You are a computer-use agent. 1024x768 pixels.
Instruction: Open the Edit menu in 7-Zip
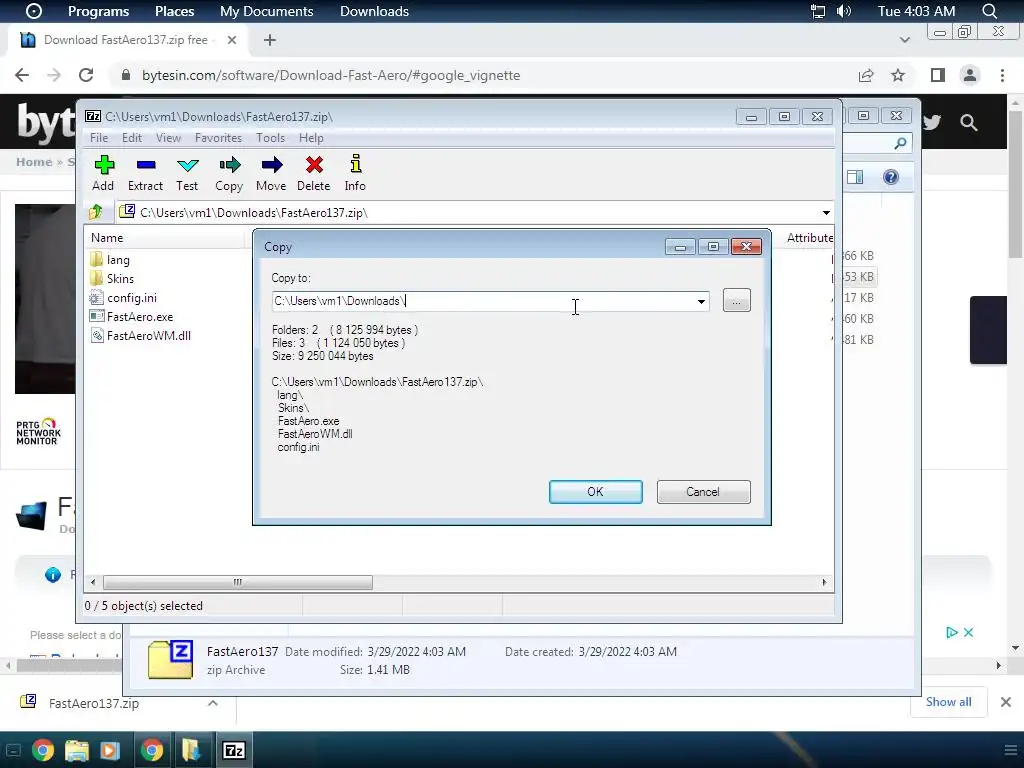pos(132,138)
